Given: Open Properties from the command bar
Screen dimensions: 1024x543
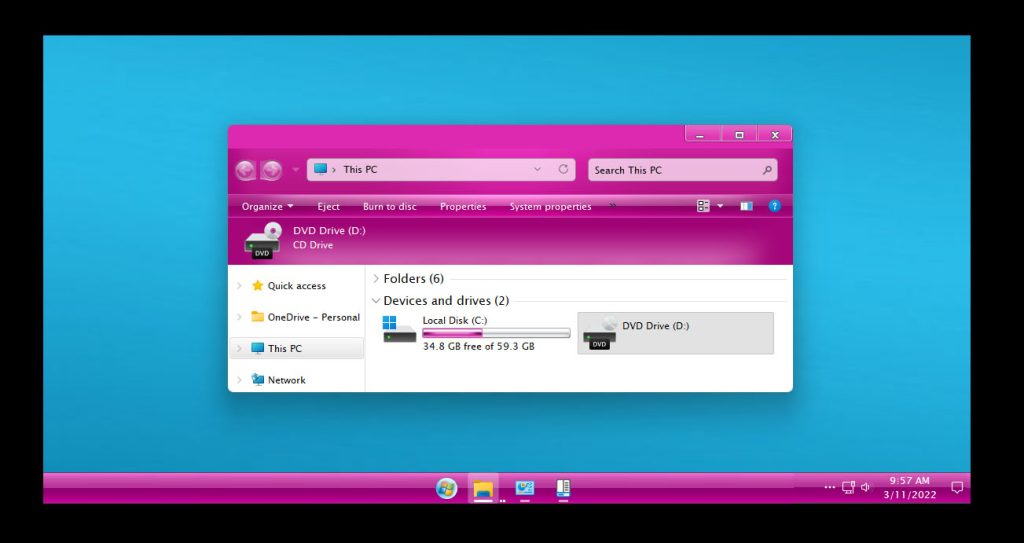Looking at the screenshot, I should (463, 206).
